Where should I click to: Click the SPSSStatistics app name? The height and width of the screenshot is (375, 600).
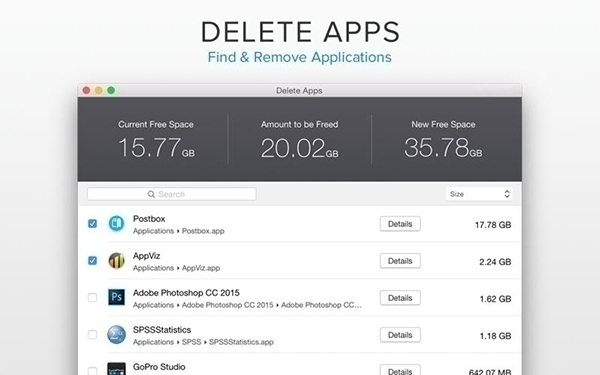coord(162,330)
